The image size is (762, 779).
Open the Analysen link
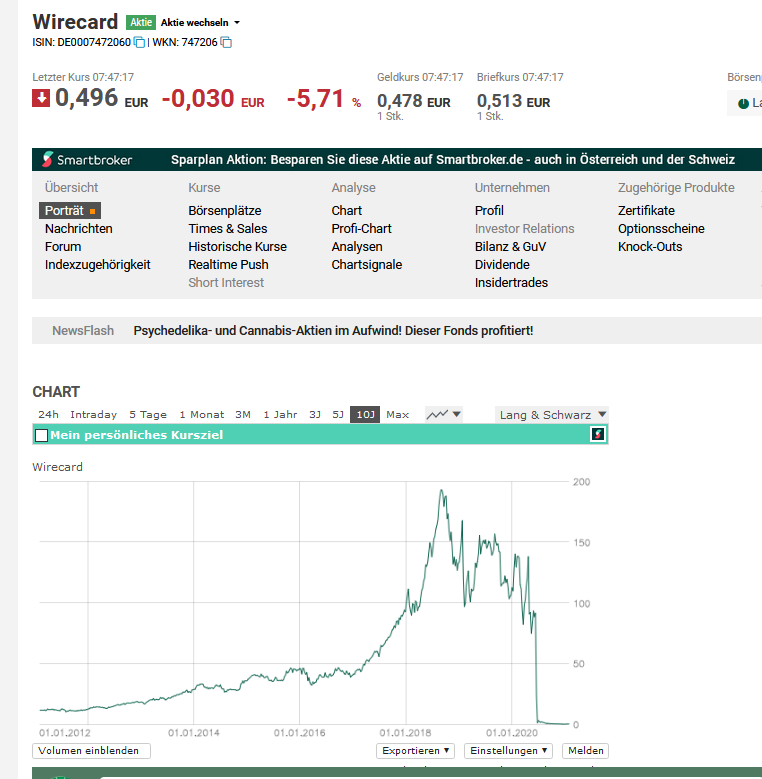pos(357,246)
